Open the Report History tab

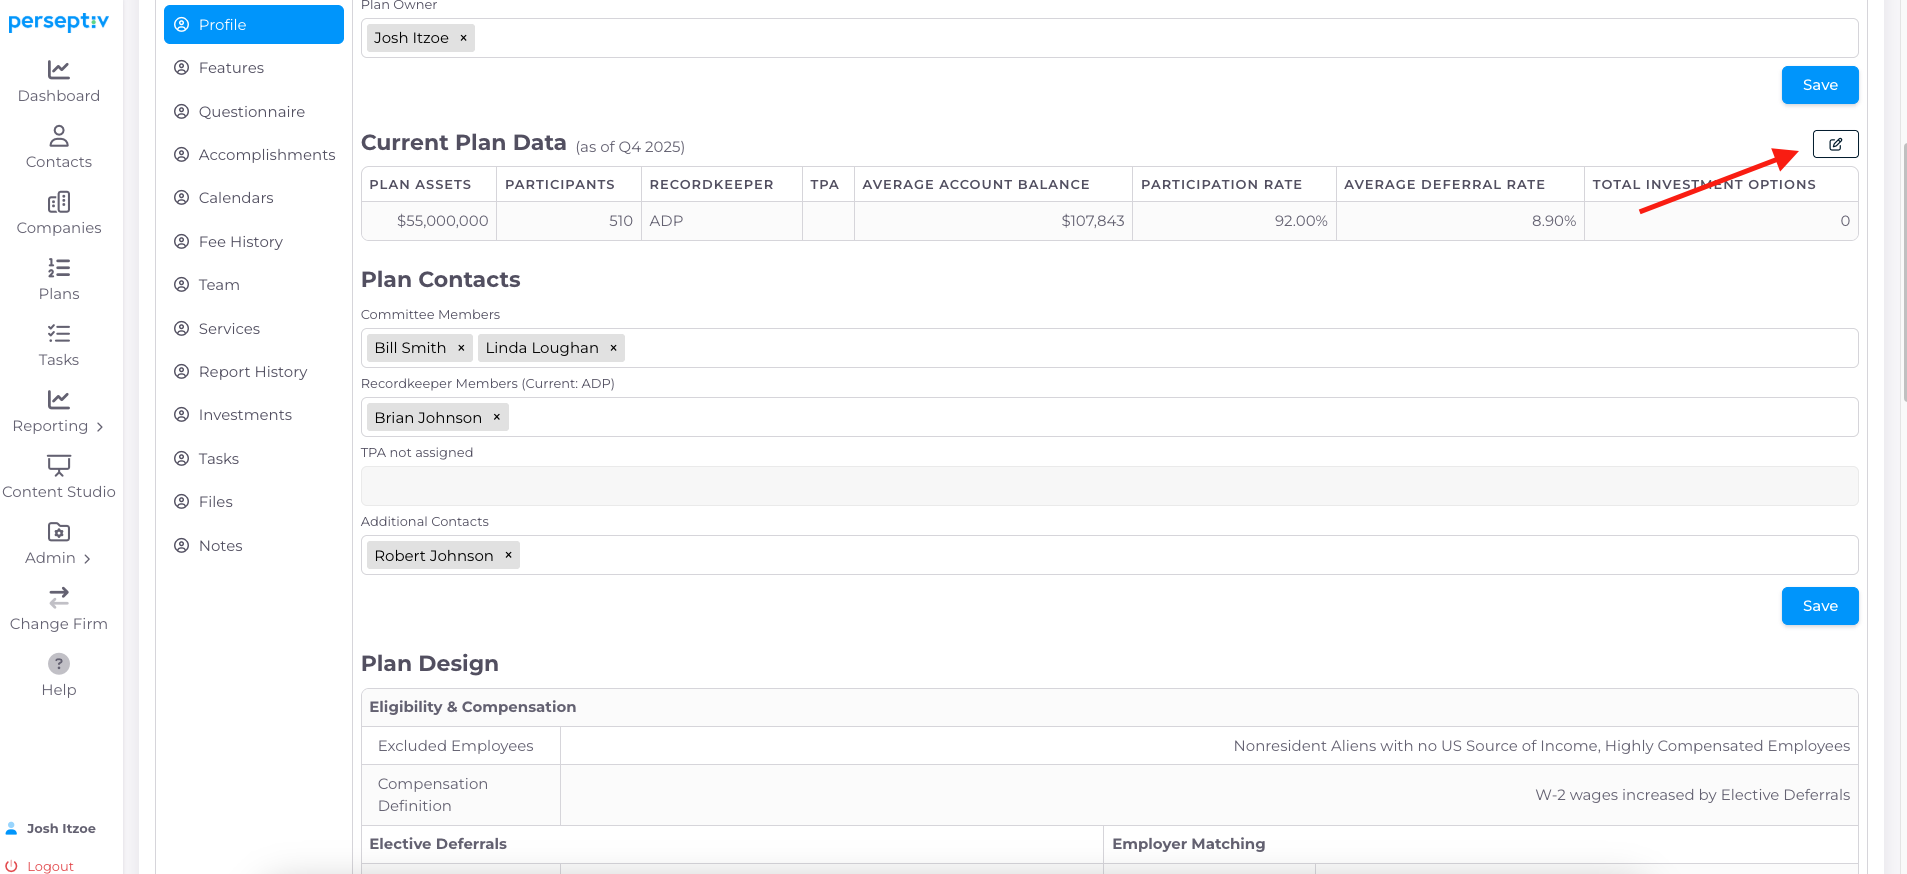pyautogui.click(x=254, y=371)
